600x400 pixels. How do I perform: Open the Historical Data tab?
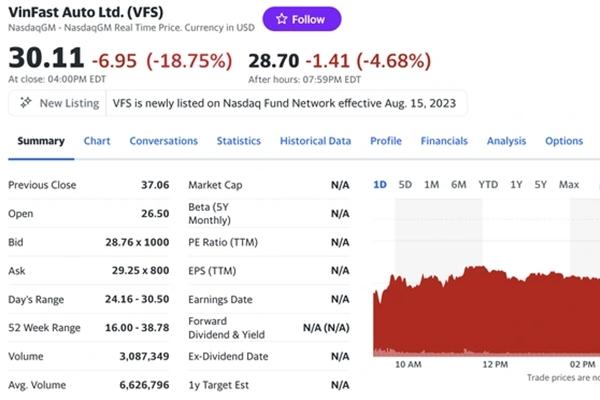pos(315,141)
